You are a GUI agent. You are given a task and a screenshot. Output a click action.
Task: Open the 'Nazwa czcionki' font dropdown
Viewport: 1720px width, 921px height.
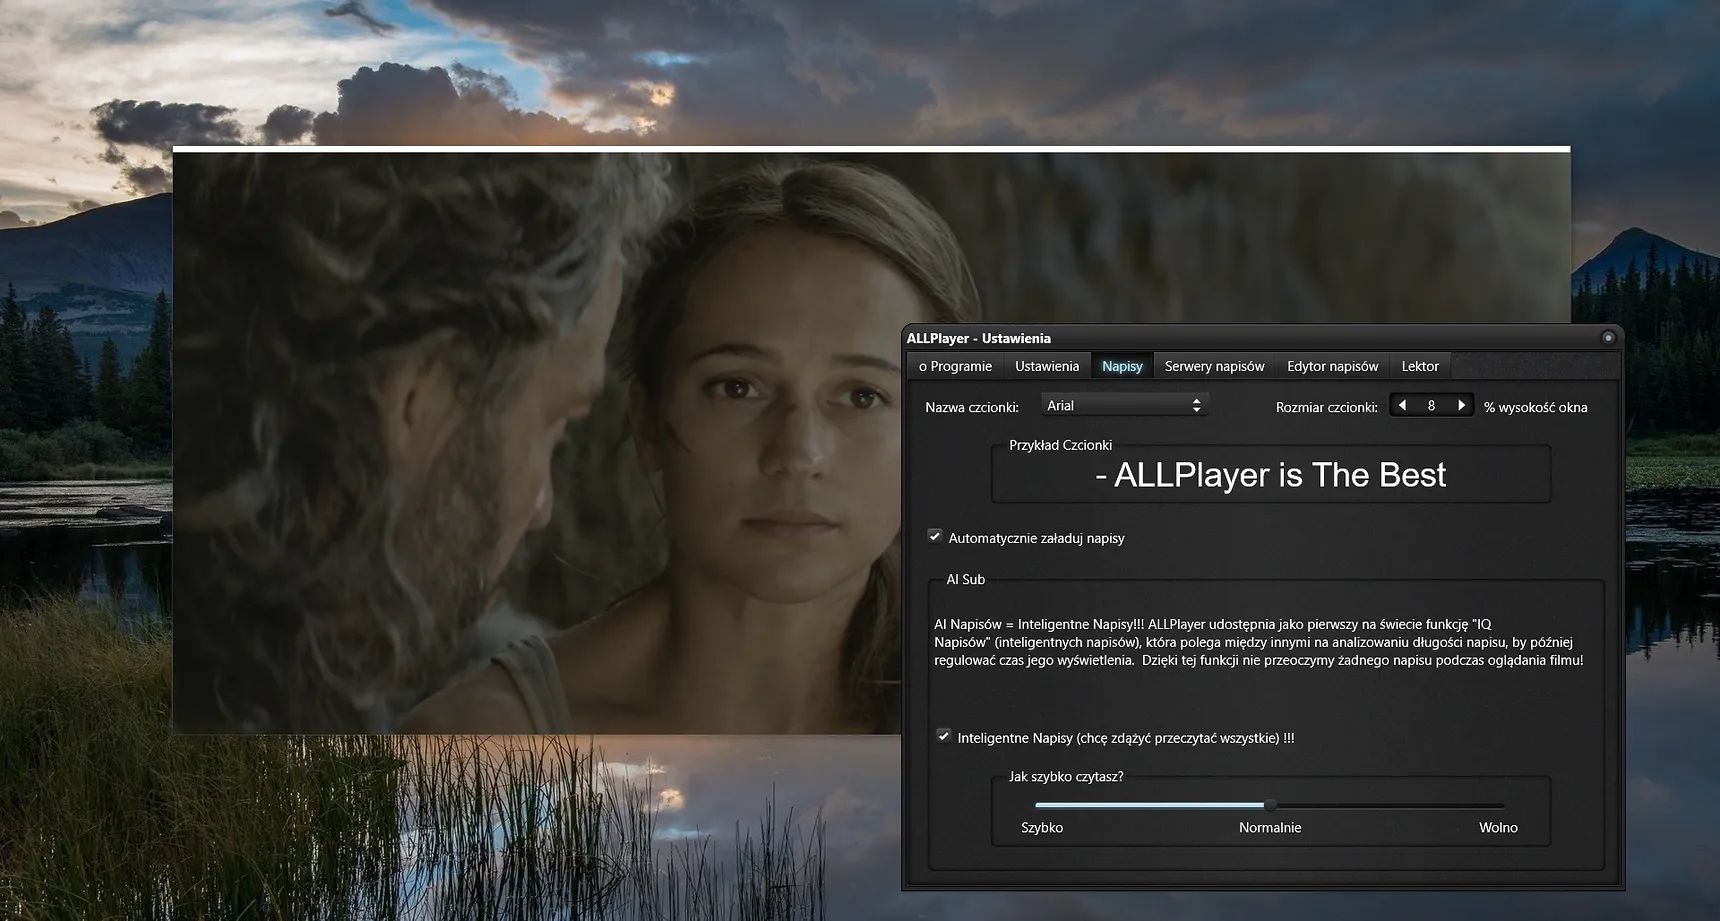[1125, 405]
